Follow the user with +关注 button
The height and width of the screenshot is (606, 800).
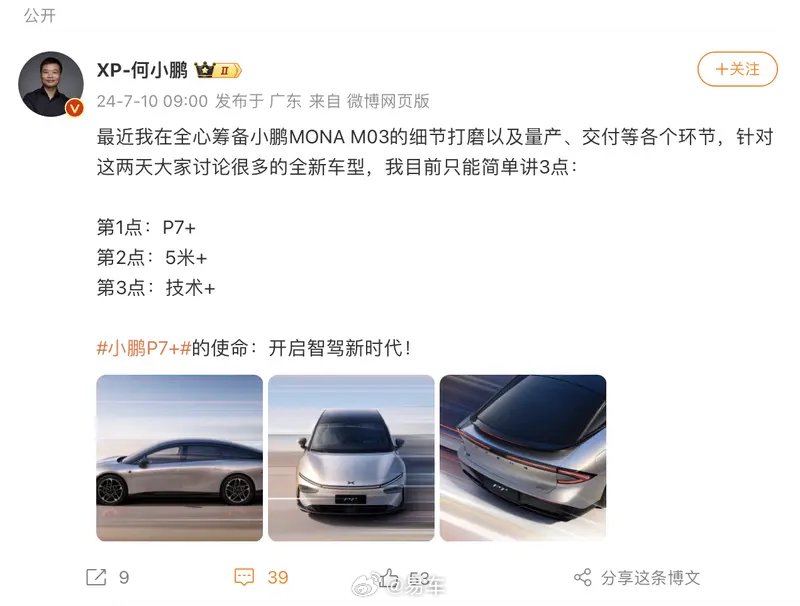pyautogui.click(x=736, y=69)
